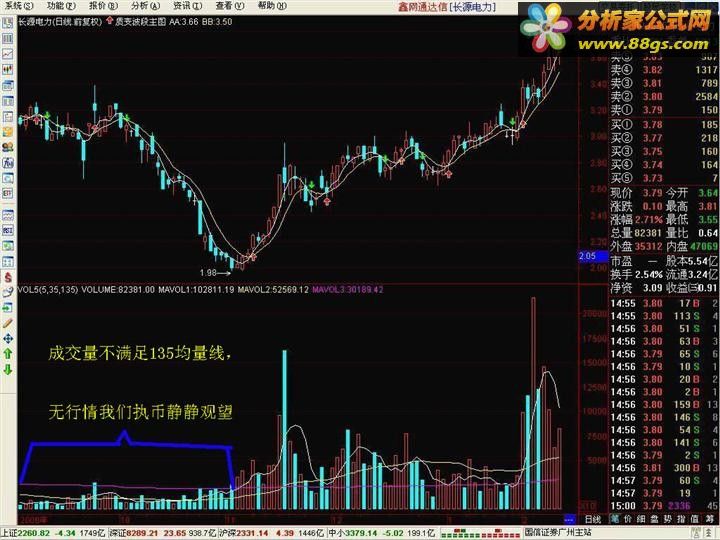Click the 沪深2331.14 index in status bar
Screen dimensions: 720x540
(272, 533)
